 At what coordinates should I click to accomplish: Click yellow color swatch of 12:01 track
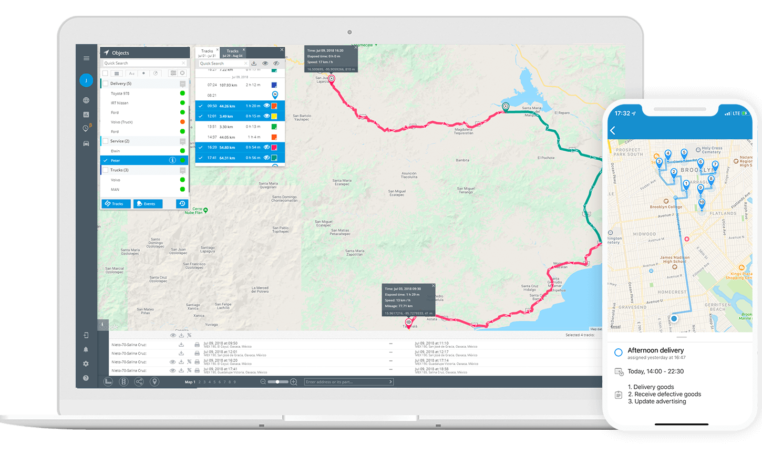274,116
